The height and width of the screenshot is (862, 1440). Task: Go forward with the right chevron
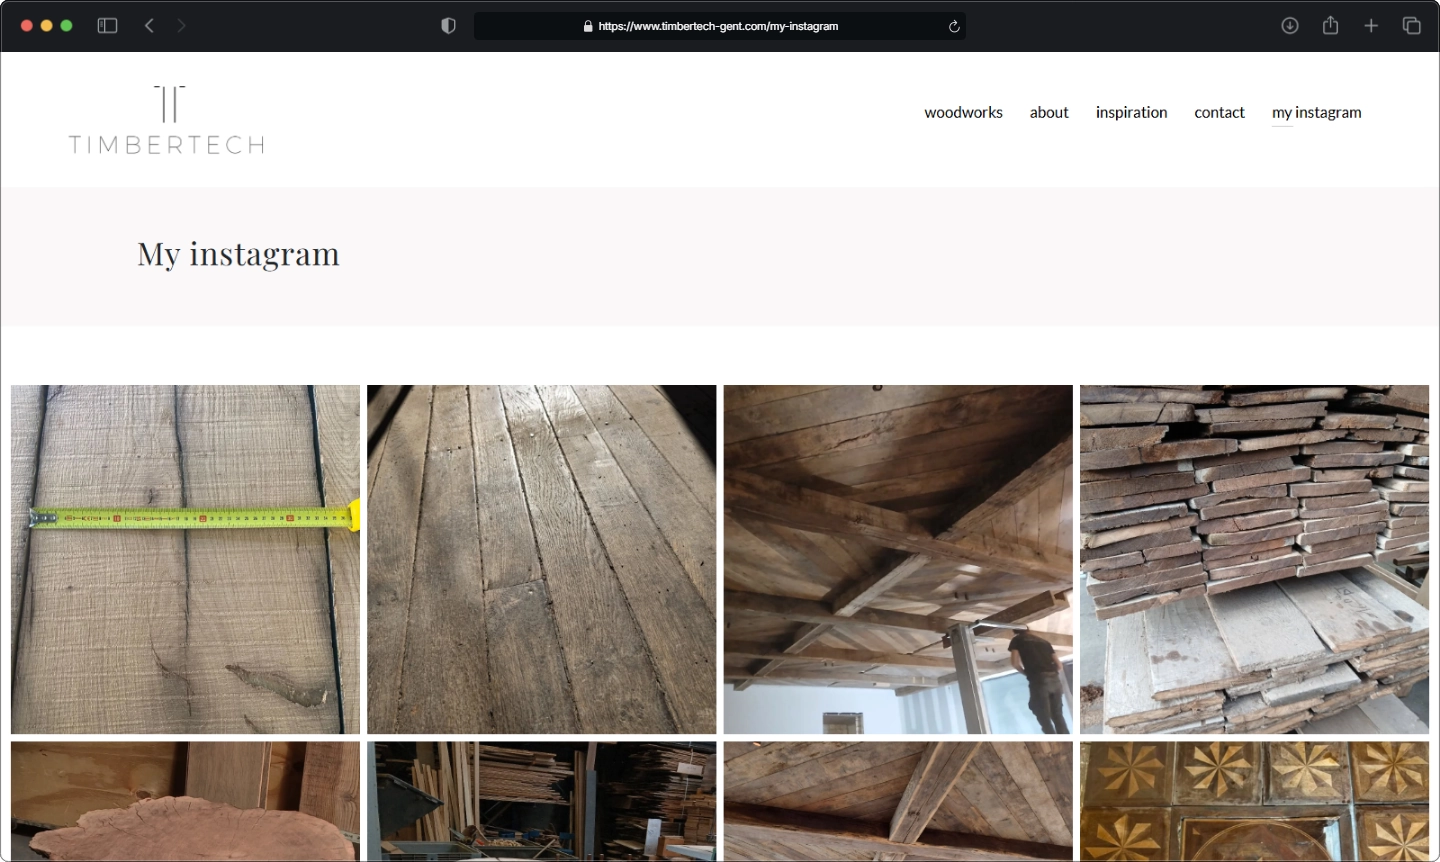point(181,26)
